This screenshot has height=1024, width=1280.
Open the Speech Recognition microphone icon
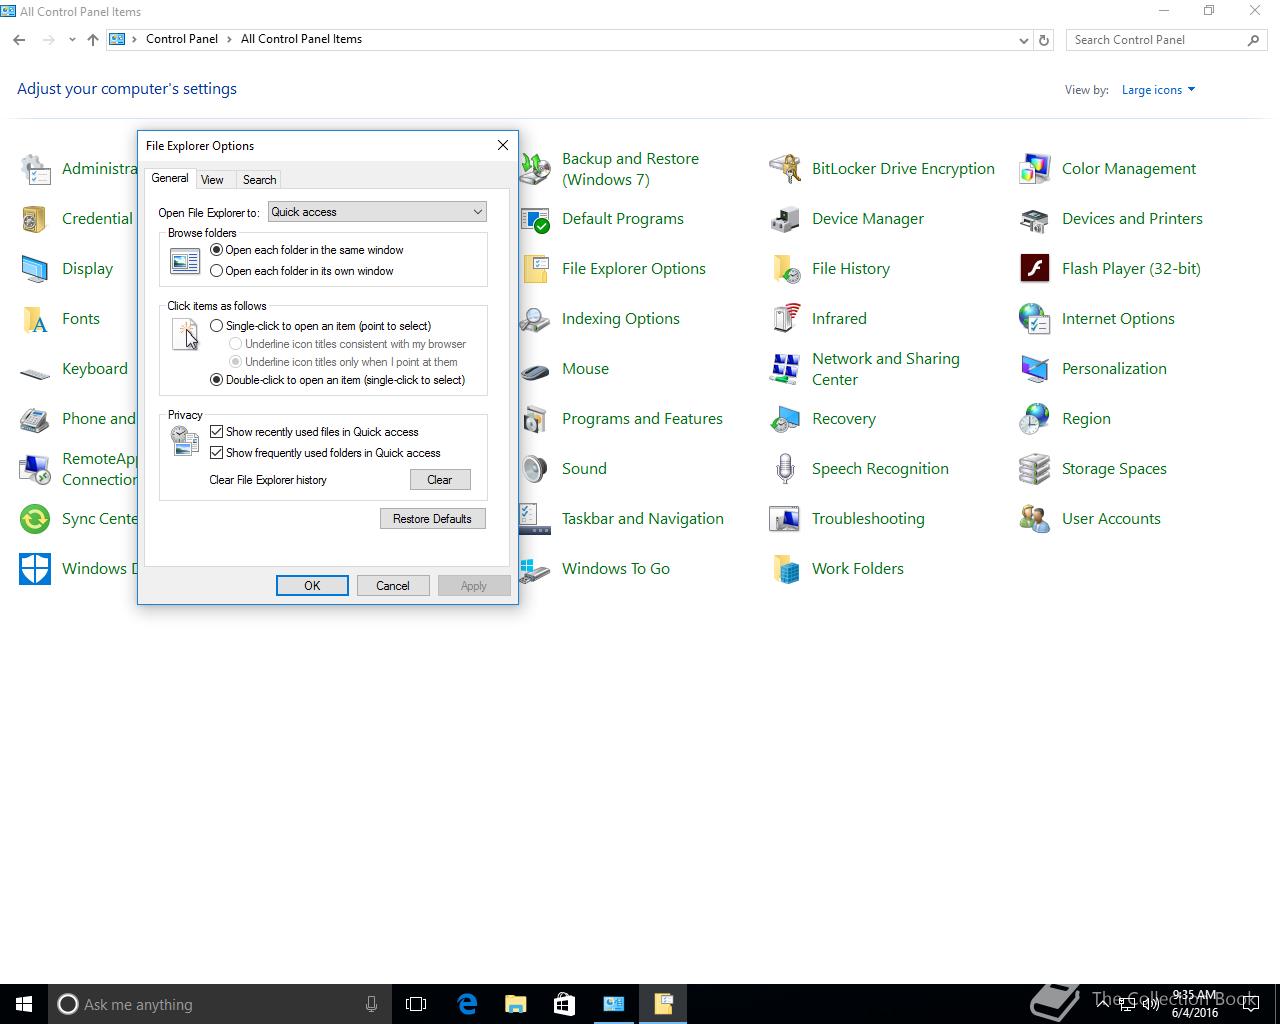(785, 469)
